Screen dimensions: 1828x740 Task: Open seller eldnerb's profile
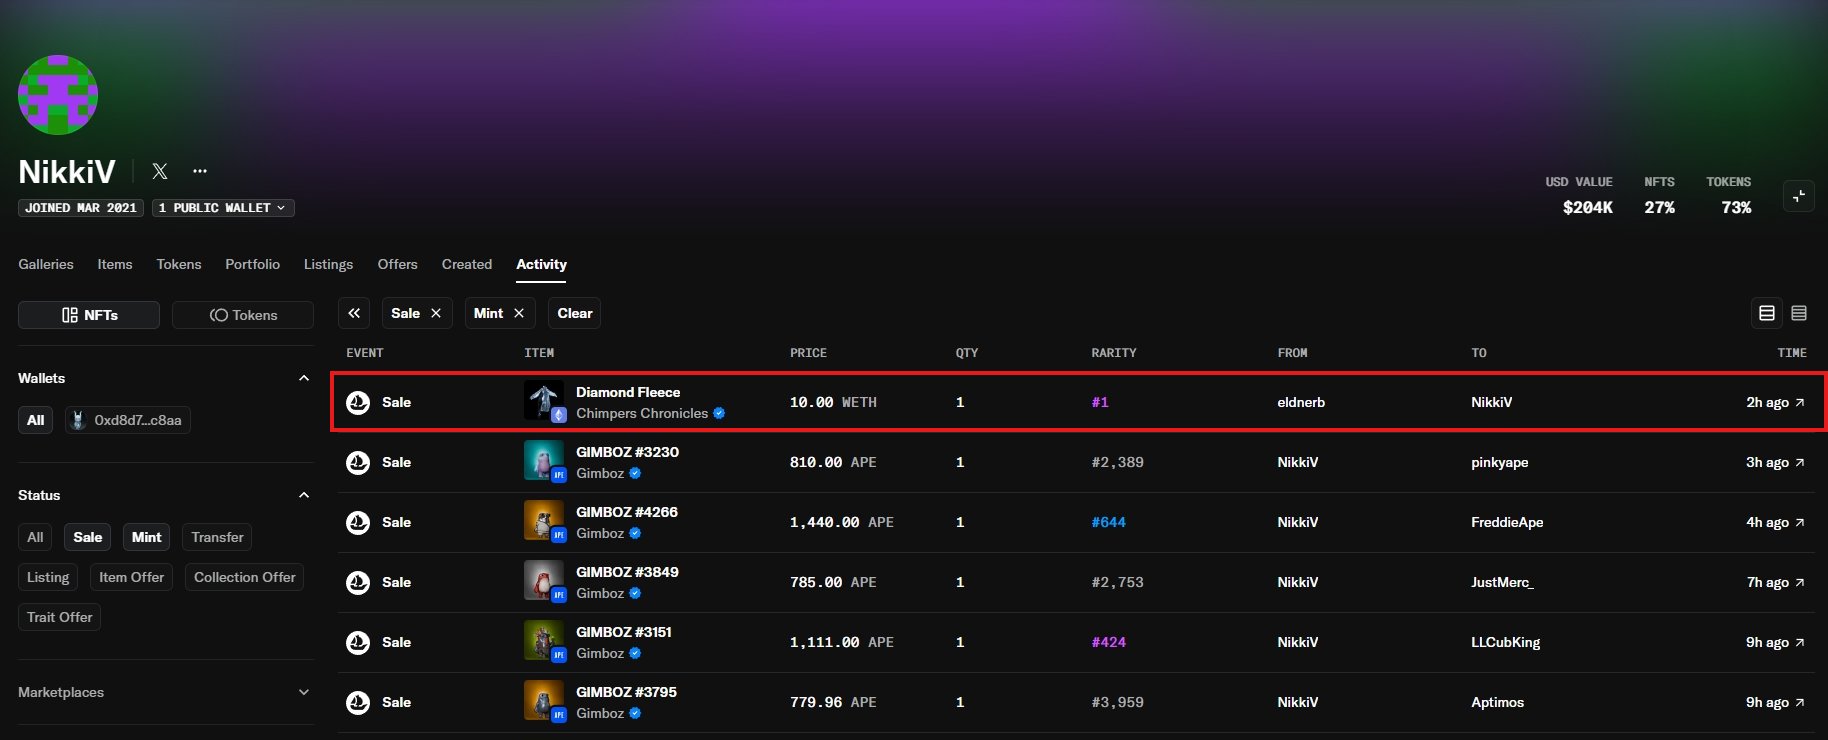(x=1301, y=402)
